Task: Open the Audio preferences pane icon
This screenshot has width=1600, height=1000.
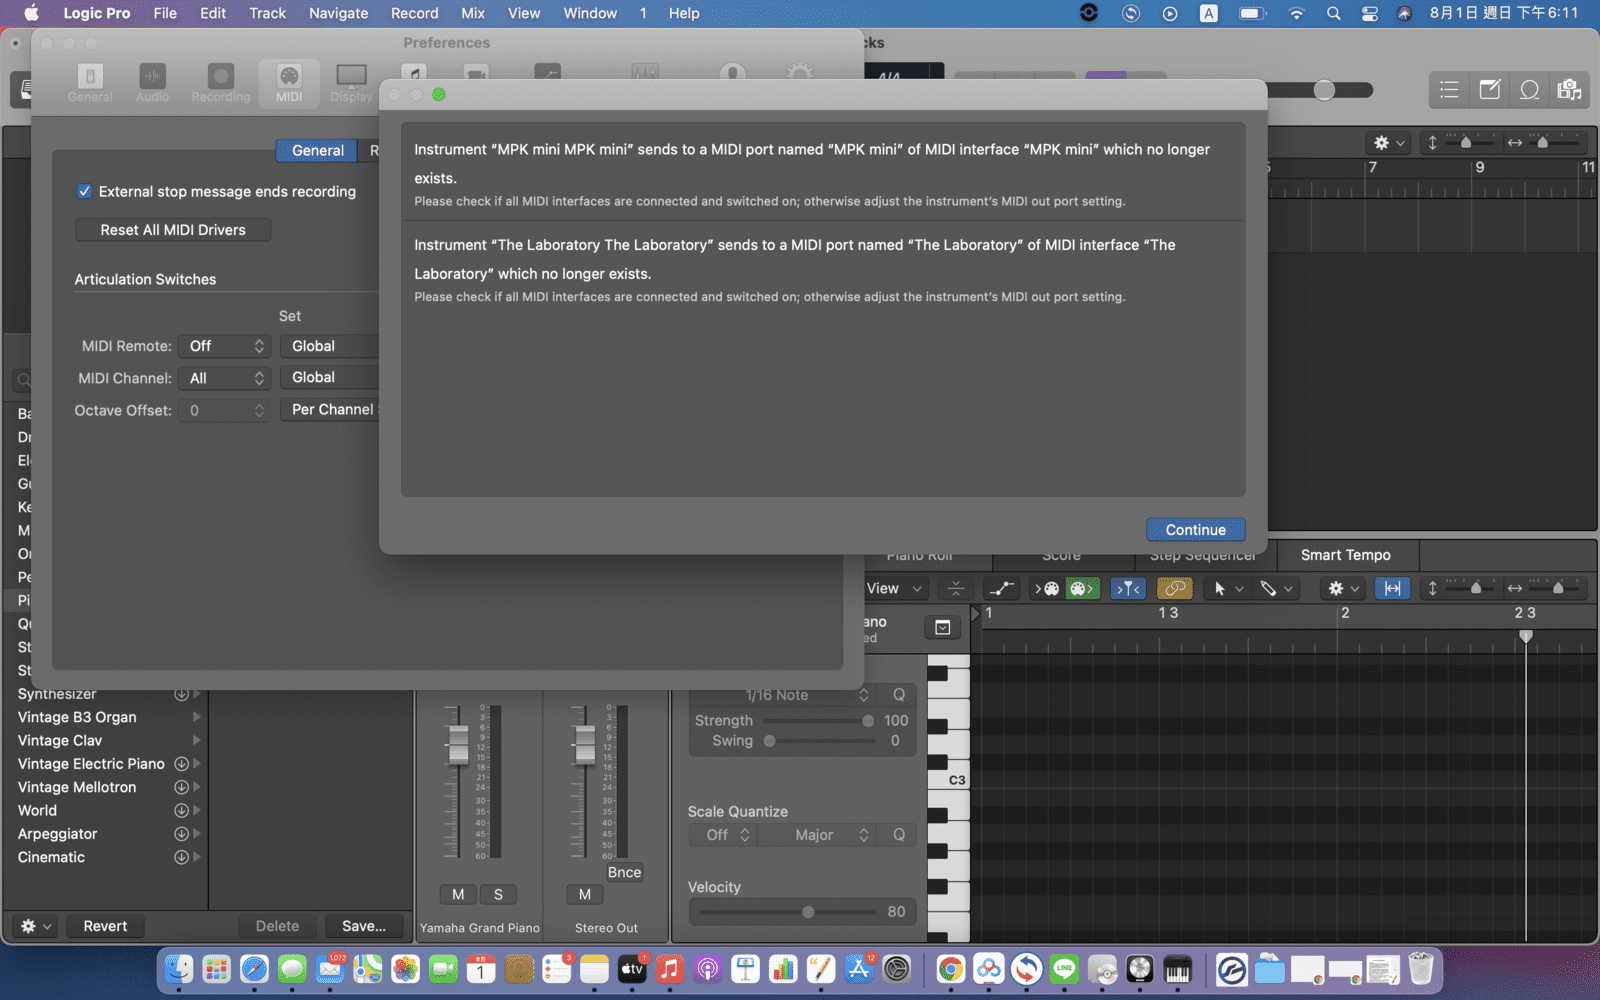Action: 152,83
